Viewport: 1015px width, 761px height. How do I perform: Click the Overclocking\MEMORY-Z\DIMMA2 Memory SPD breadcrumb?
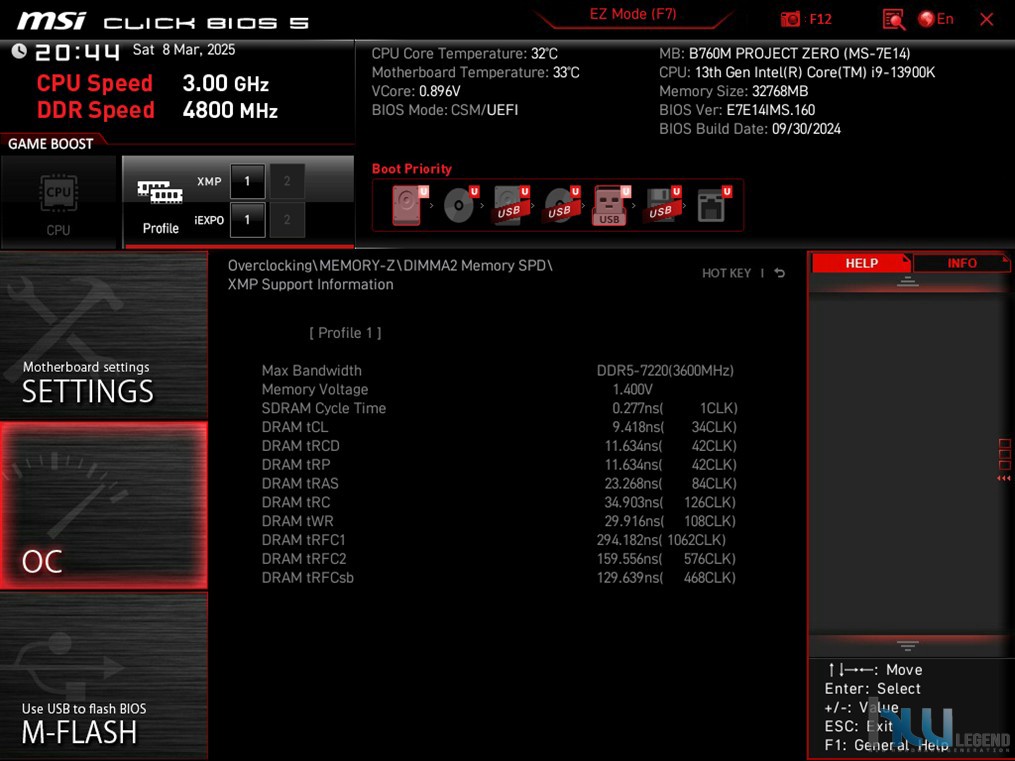(x=390, y=266)
